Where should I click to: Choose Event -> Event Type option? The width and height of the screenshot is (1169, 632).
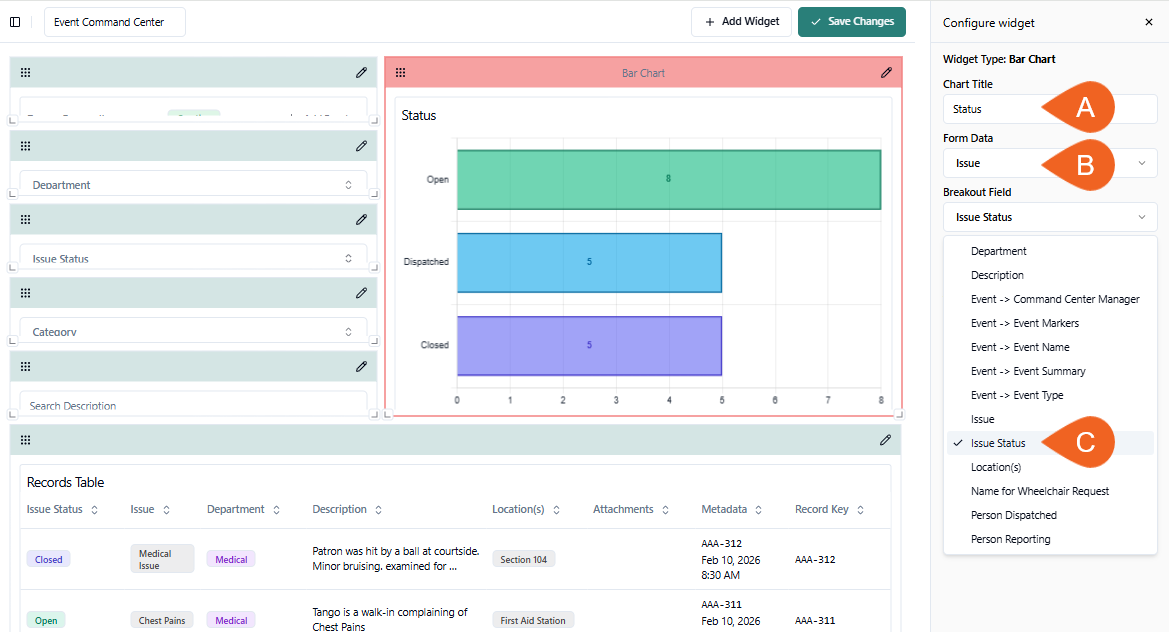click(x=1016, y=395)
